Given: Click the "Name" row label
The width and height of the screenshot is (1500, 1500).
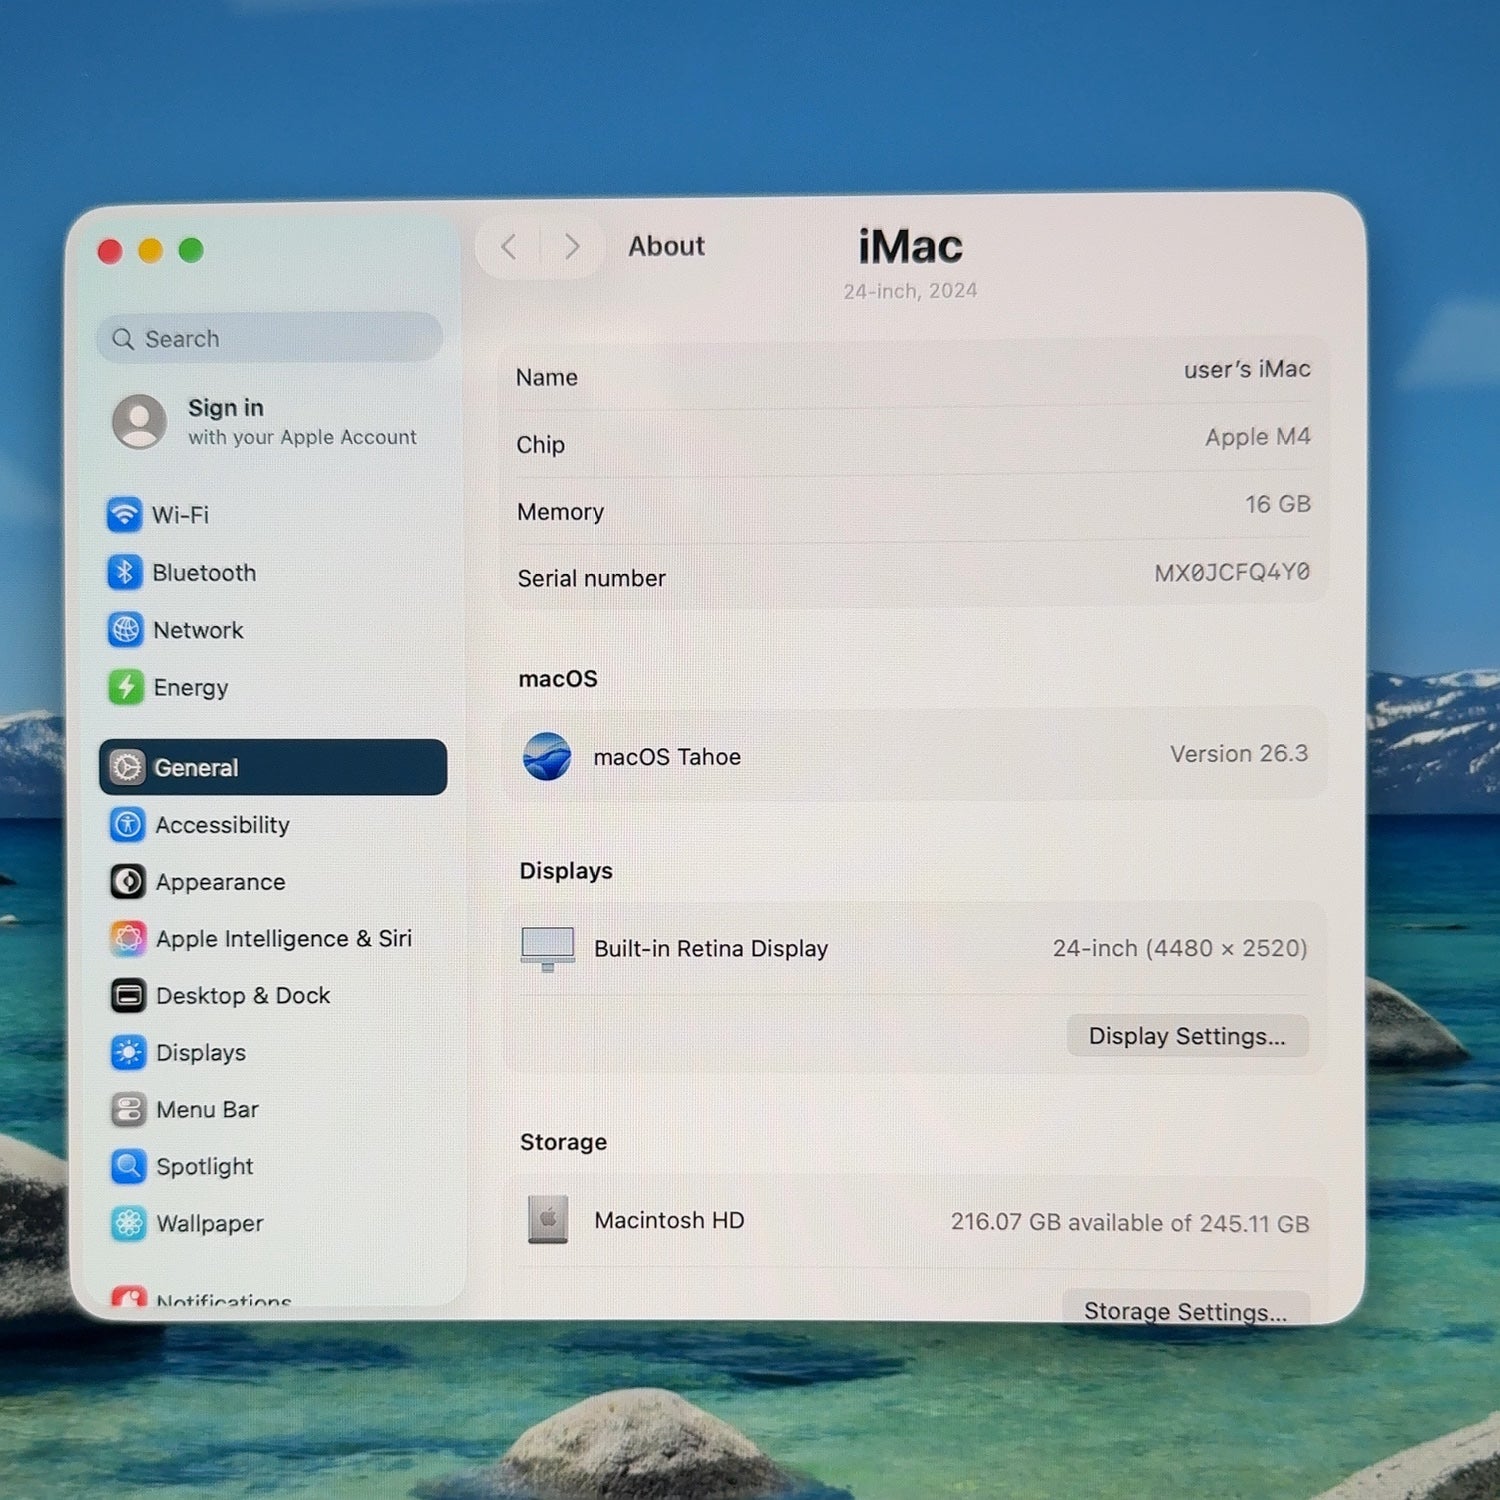Looking at the screenshot, I should (x=546, y=377).
